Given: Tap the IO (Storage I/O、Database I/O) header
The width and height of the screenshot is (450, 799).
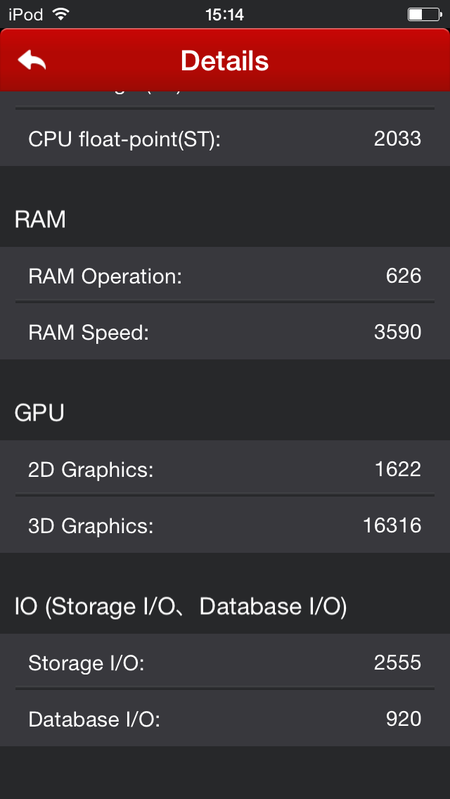Looking at the screenshot, I should (180, 607).
